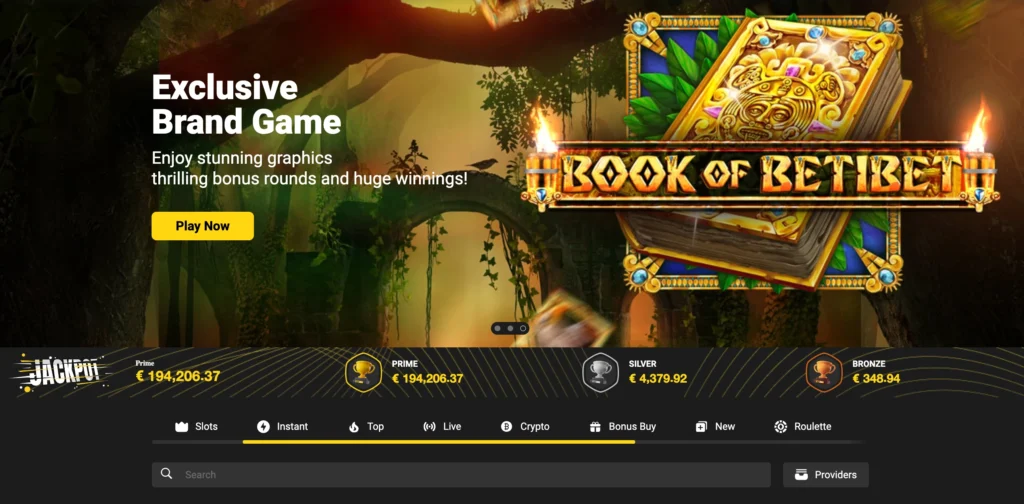Select the third carousel slide dot
Screen dimensions: 1024x504
click(x=523, y=328)
